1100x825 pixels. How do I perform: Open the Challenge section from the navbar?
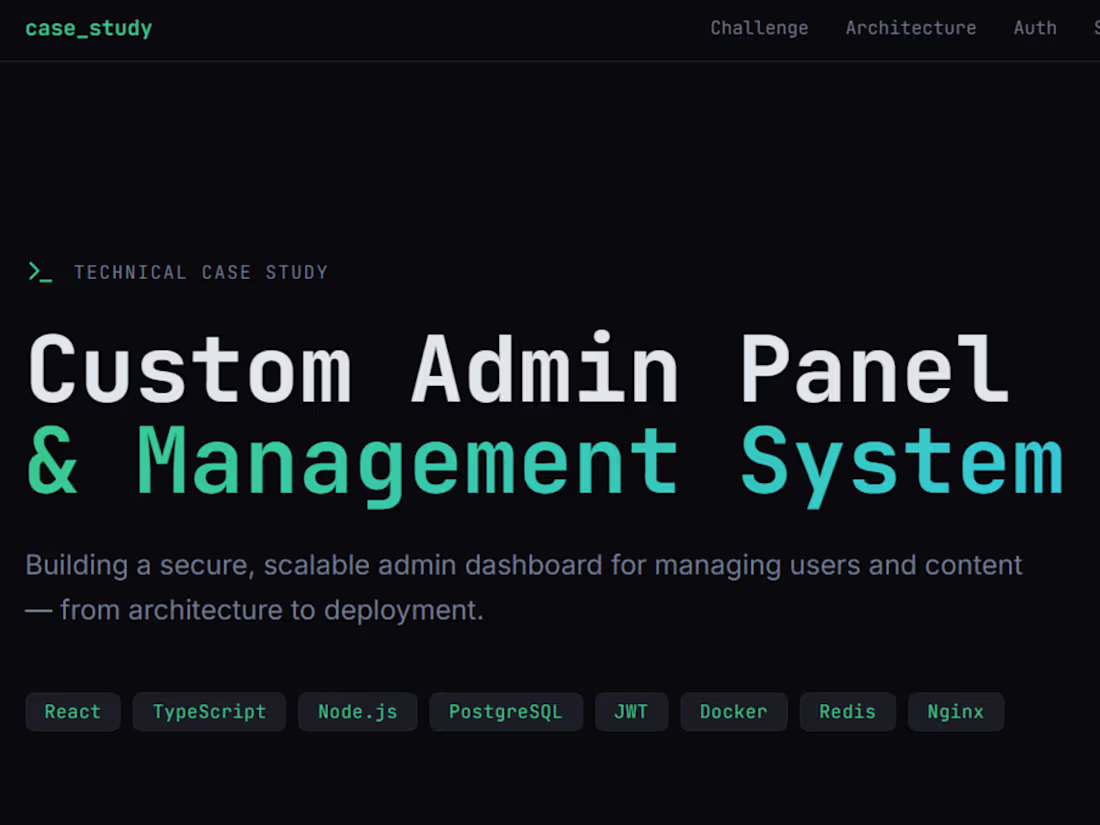(x=759, y=28)
